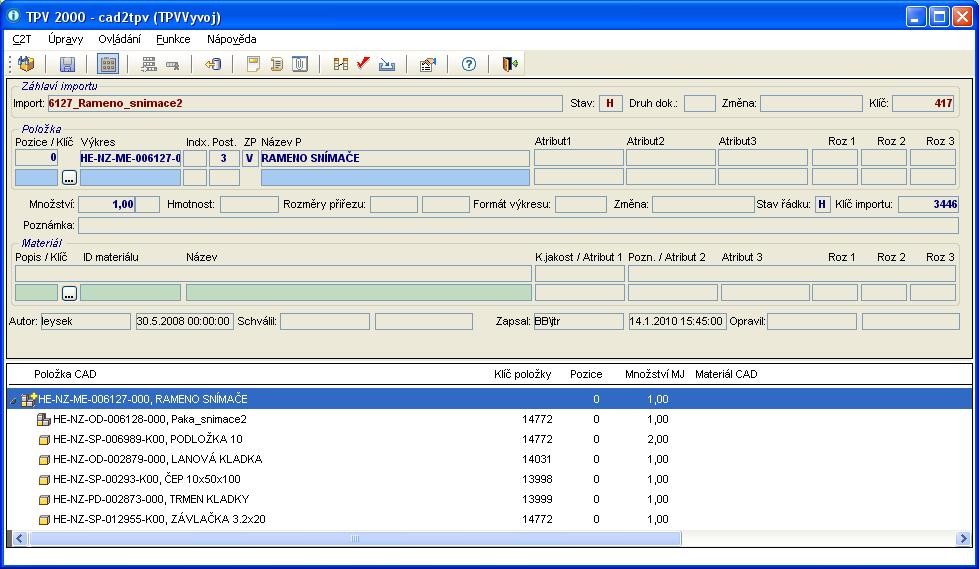Click the assembly icon of Paka_snimace2
Screen dimensions: 979x569
click(44, 420)
